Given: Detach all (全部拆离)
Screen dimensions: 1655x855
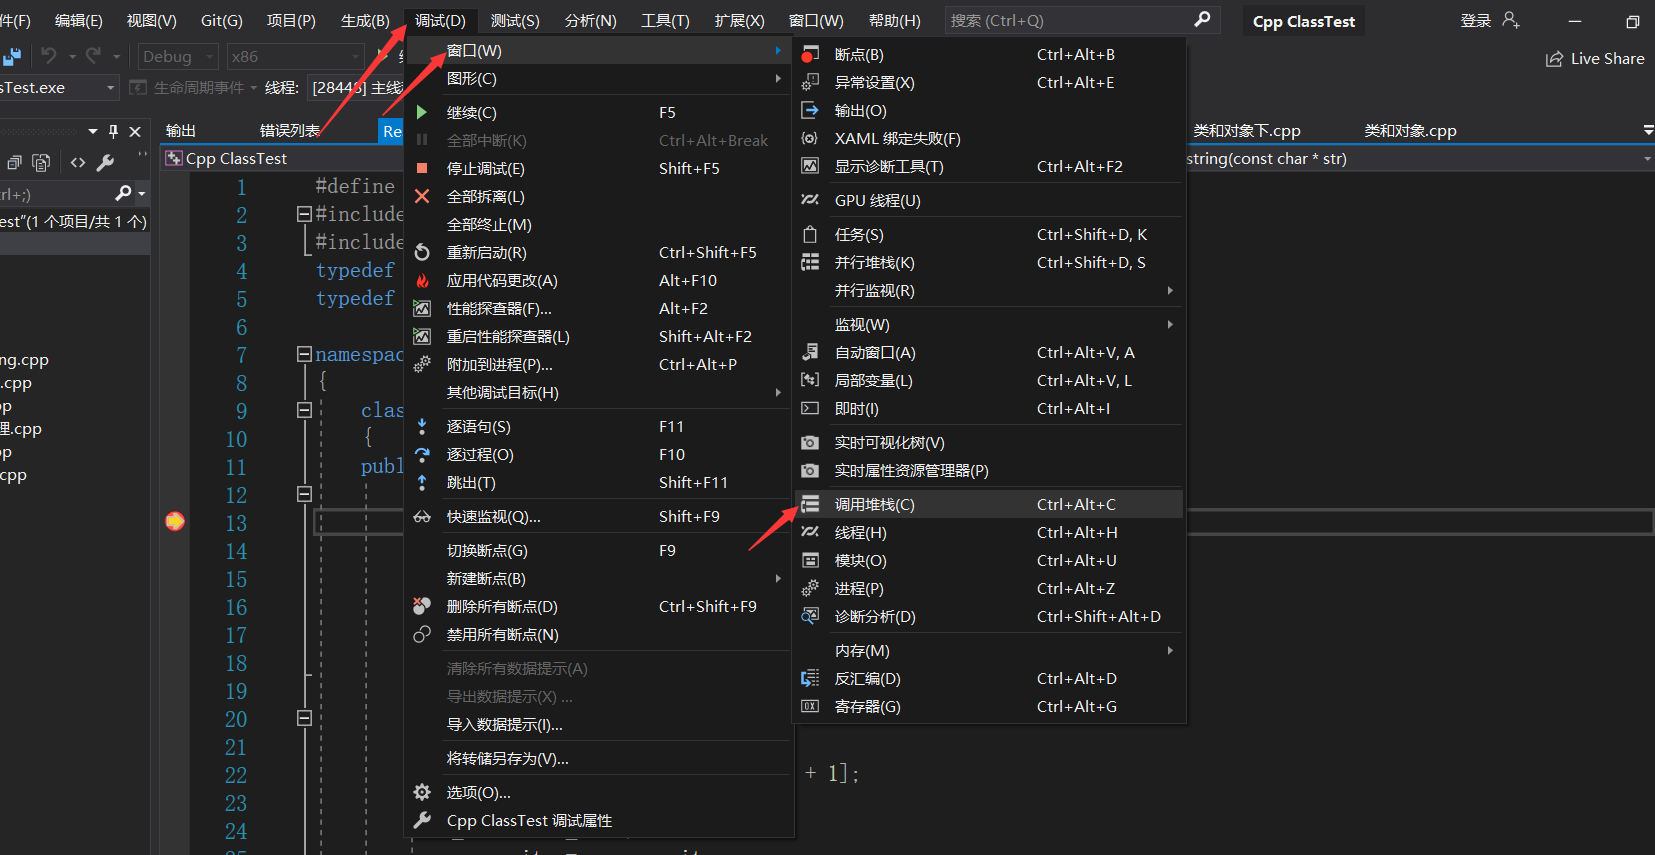Looking at the screenshot, I should coord(599,197).
